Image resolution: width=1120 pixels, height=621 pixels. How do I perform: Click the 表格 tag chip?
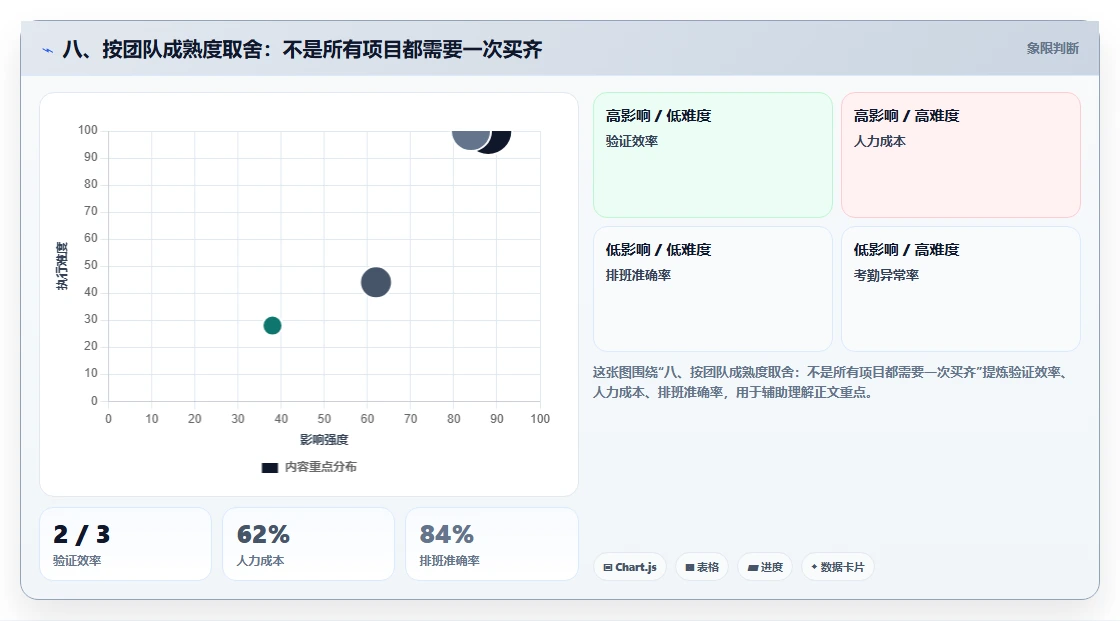pyautogui.click(x=701, y=567)
